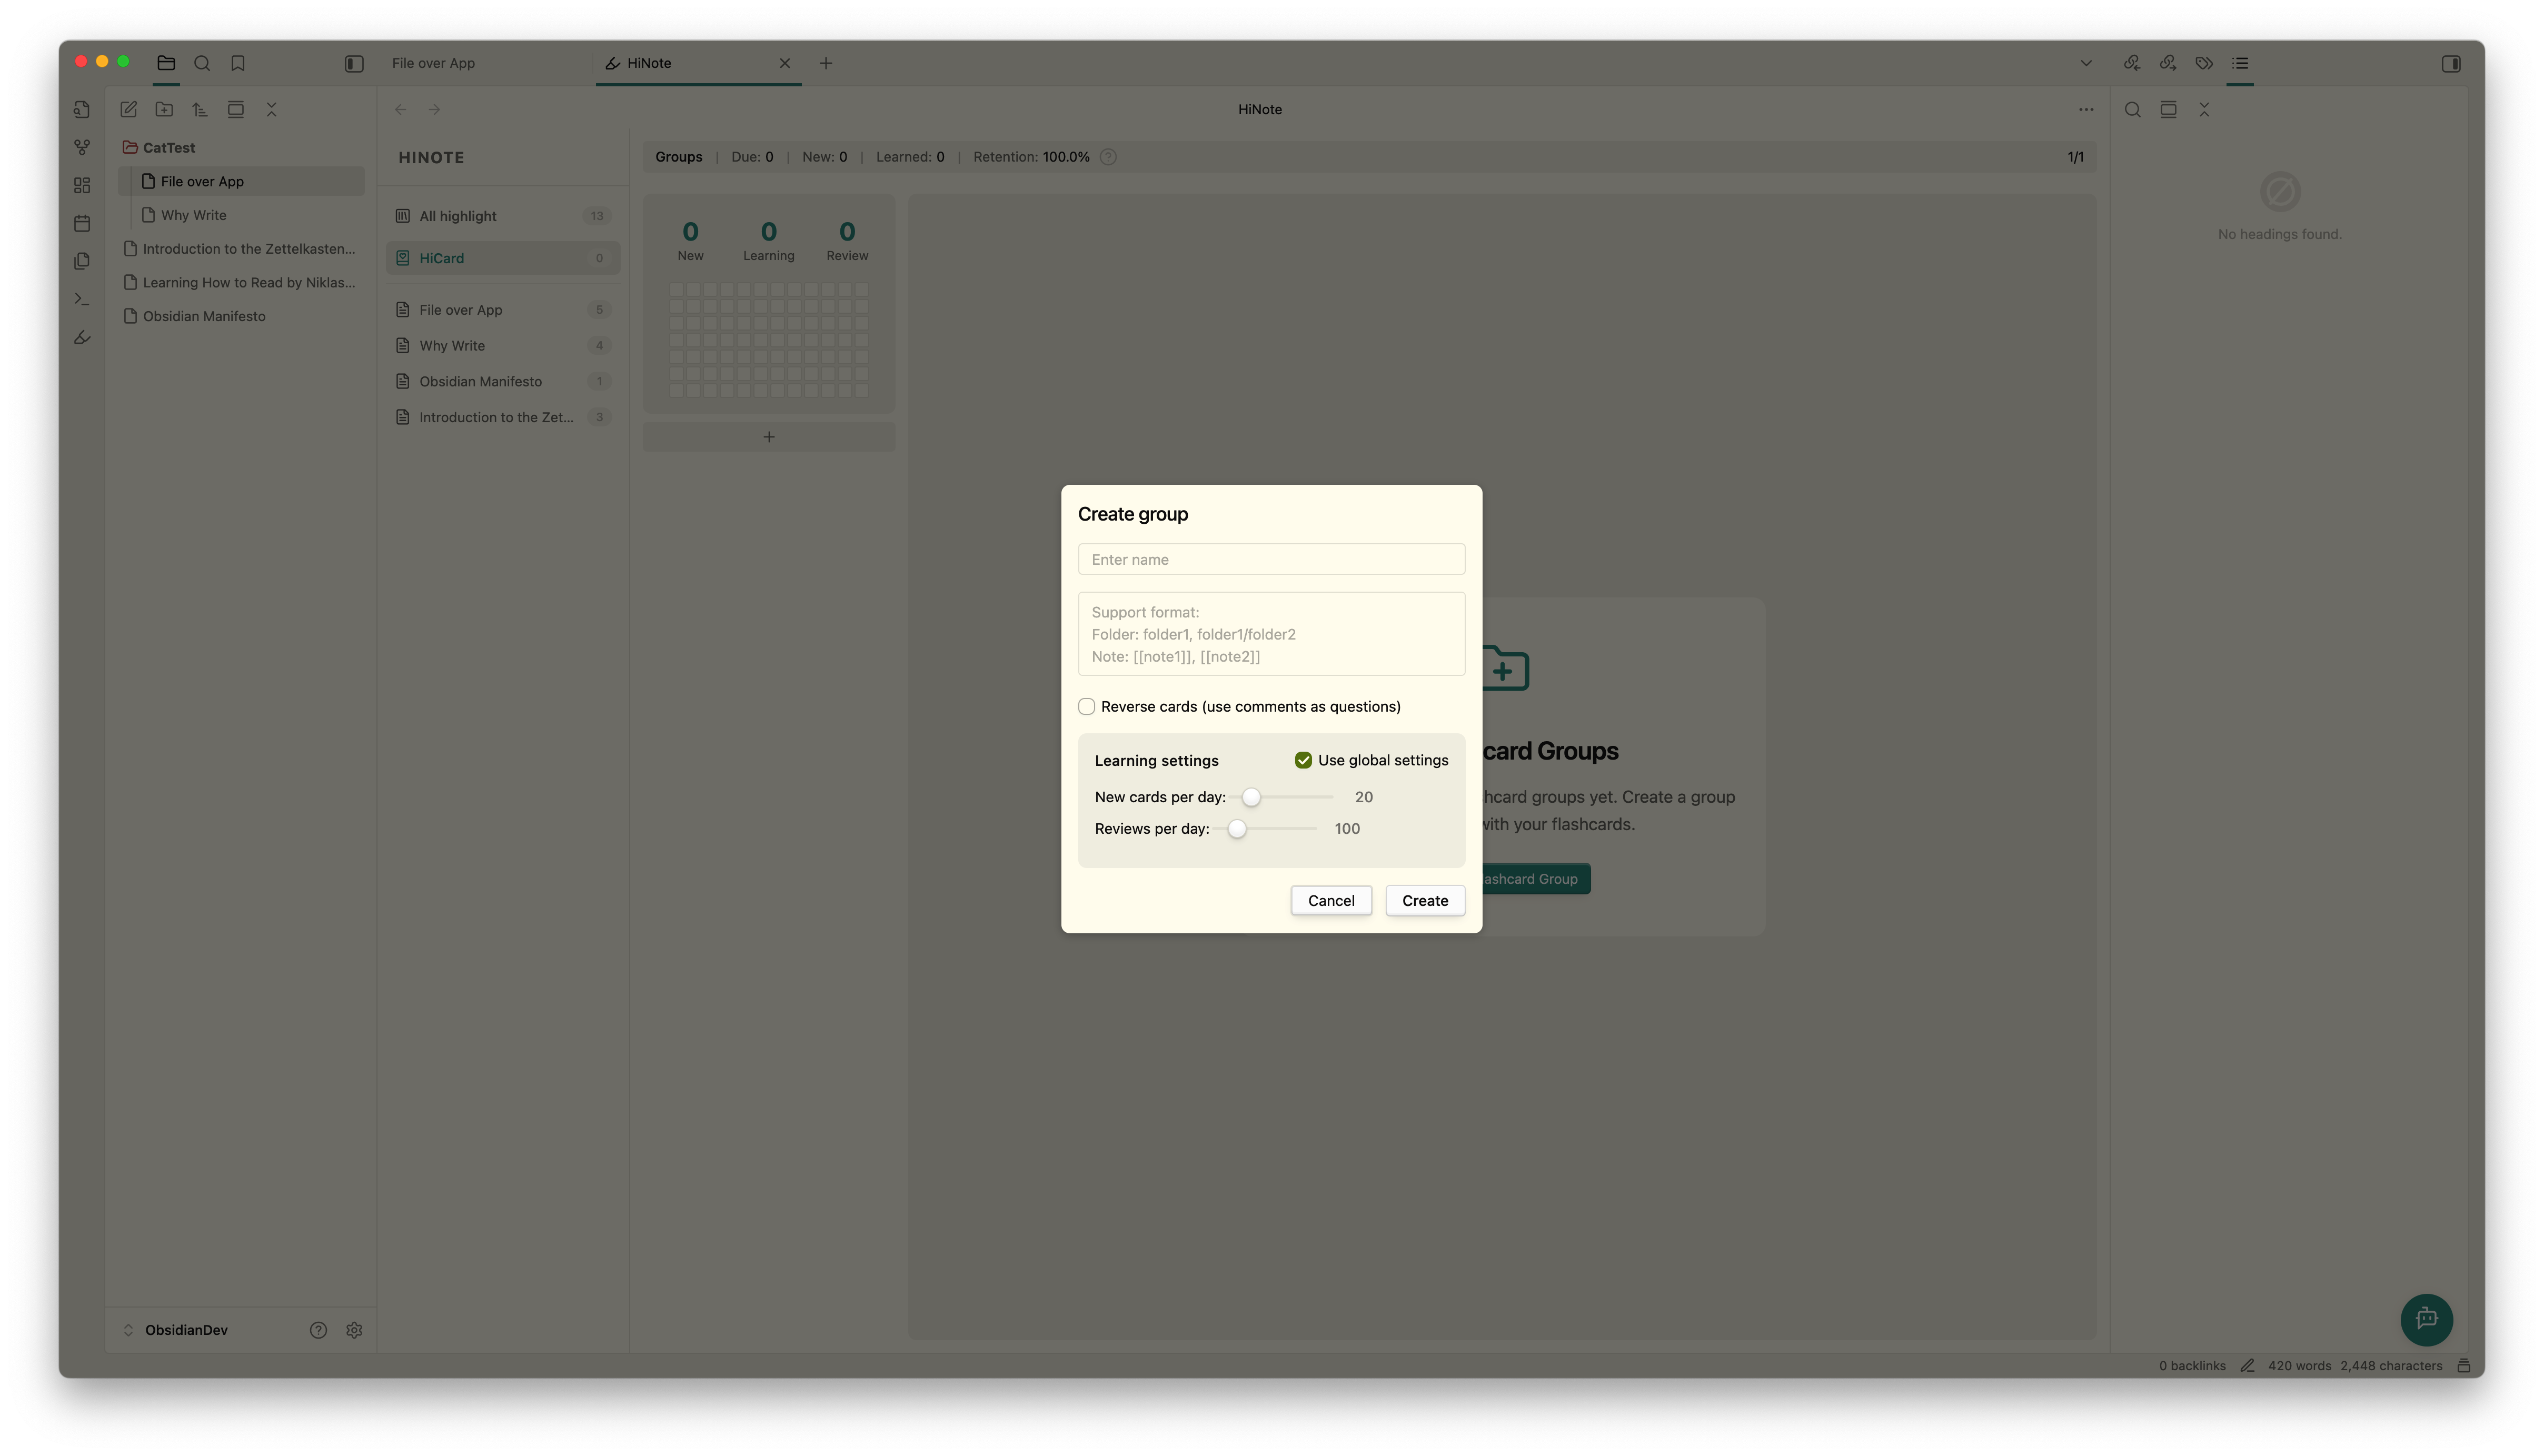Toggle the right sidebar icon
Screen dimensions: 2544x1456
[x=2451, y=63]
